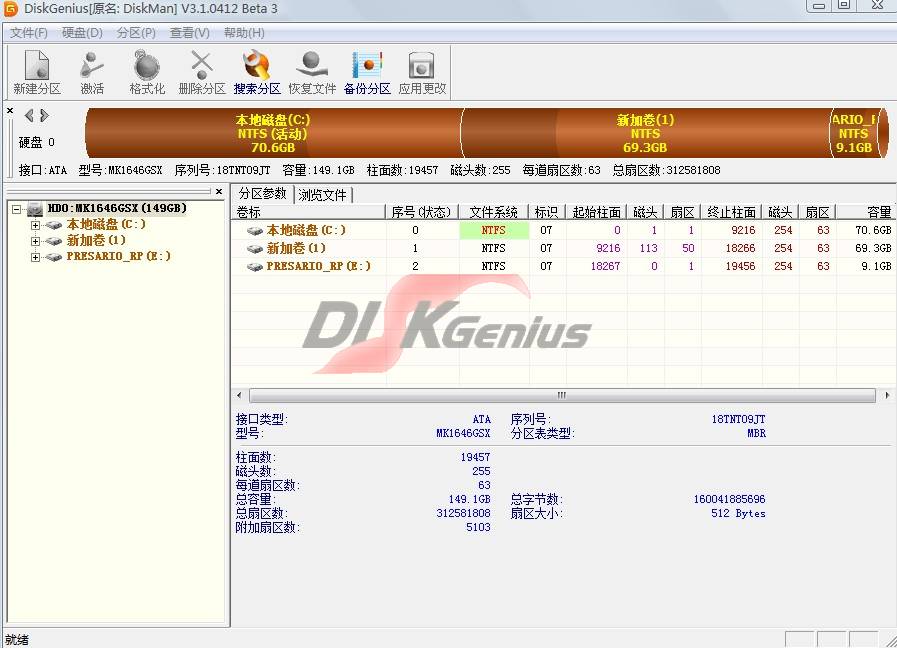Select 本地磁盘 (C:) row in partition table

(x=563, y=230)
